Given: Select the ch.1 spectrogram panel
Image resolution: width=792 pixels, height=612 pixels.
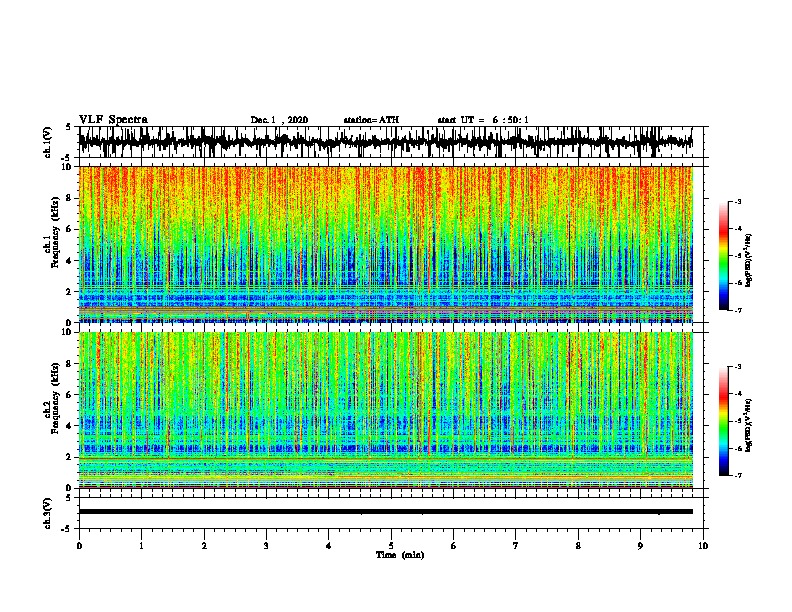Looking at the screenshot, I should tap(386, 244).
